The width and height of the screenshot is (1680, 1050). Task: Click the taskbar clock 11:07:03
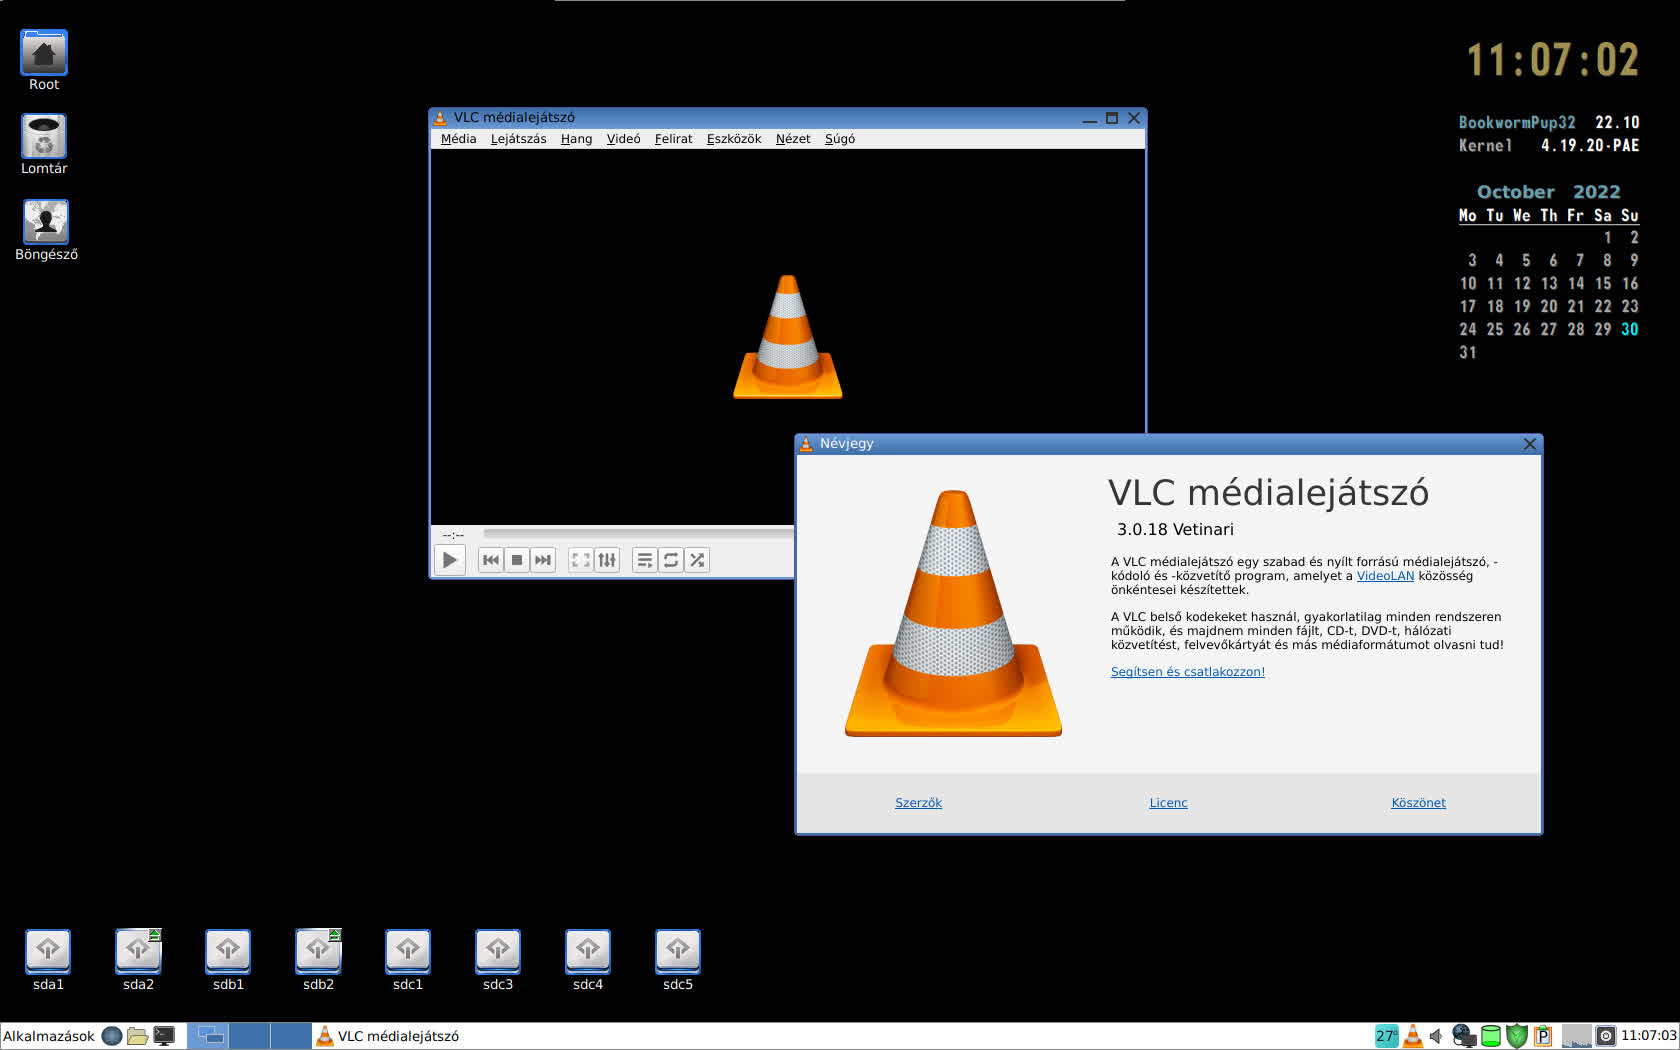click(1648, 1036)
